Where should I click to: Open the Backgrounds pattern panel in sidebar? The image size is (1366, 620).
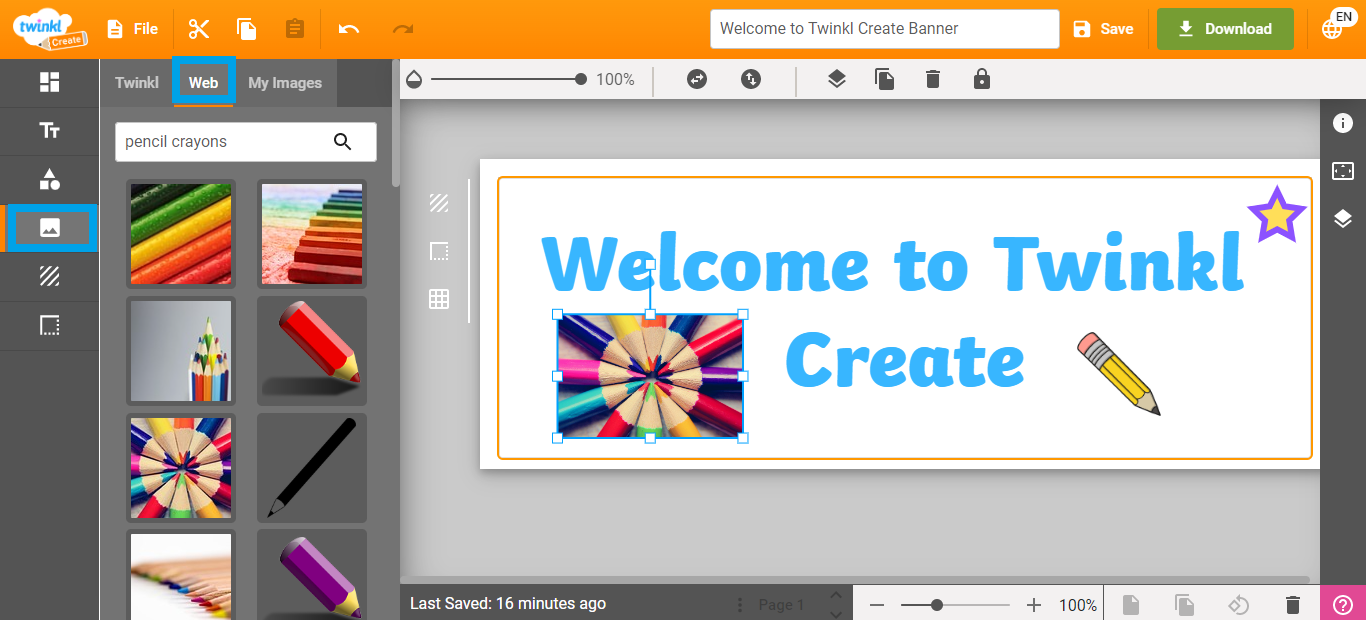coord(49,277)
